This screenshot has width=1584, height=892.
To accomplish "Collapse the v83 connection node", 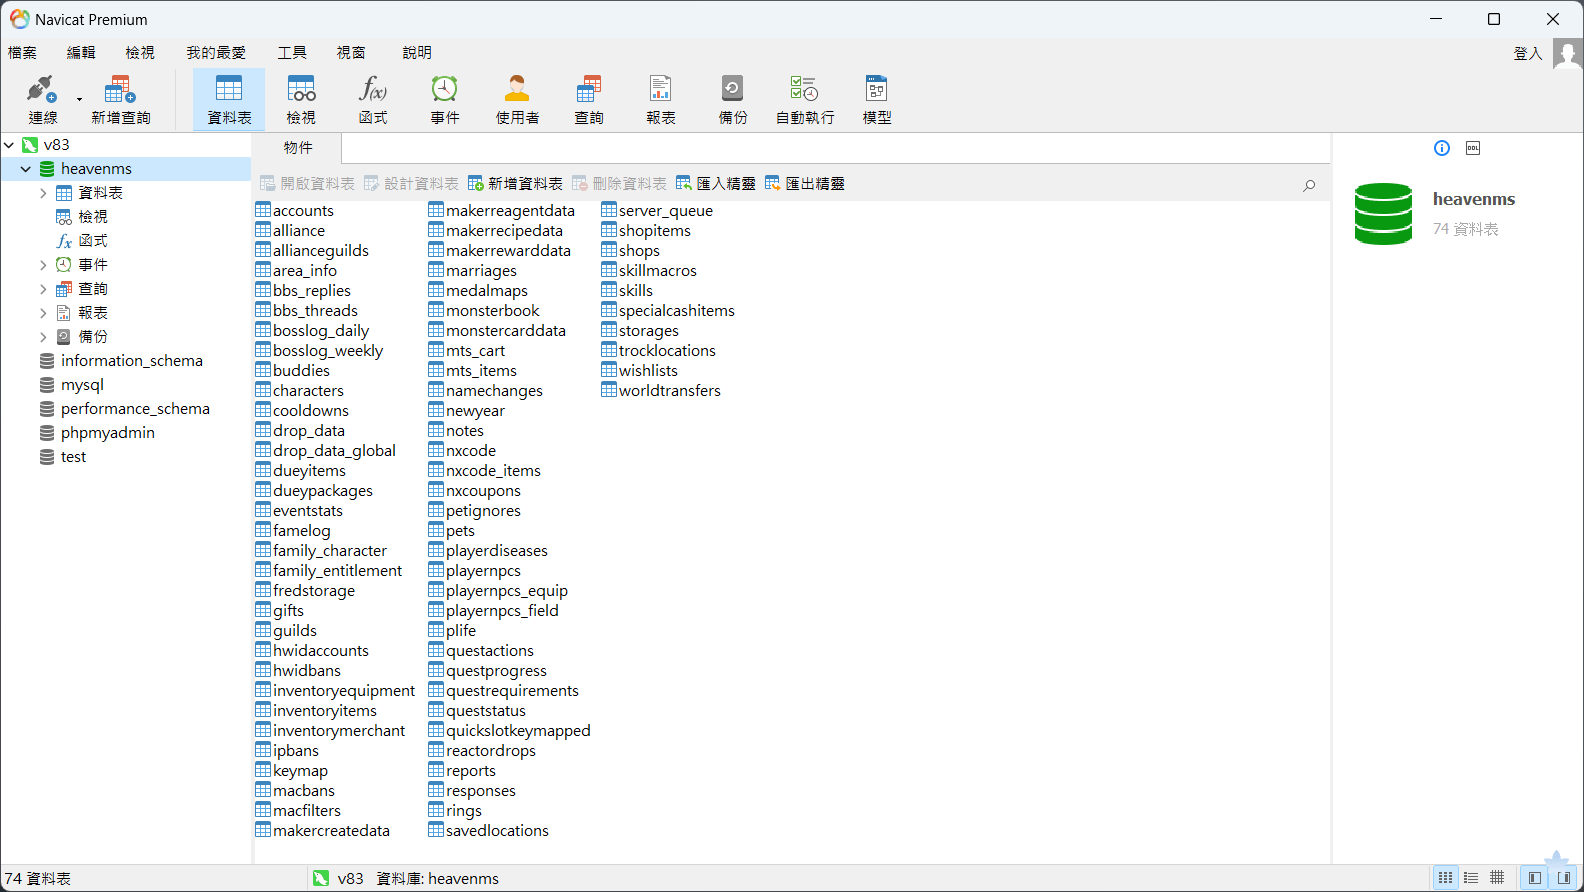I will click(x=9, y=145).
